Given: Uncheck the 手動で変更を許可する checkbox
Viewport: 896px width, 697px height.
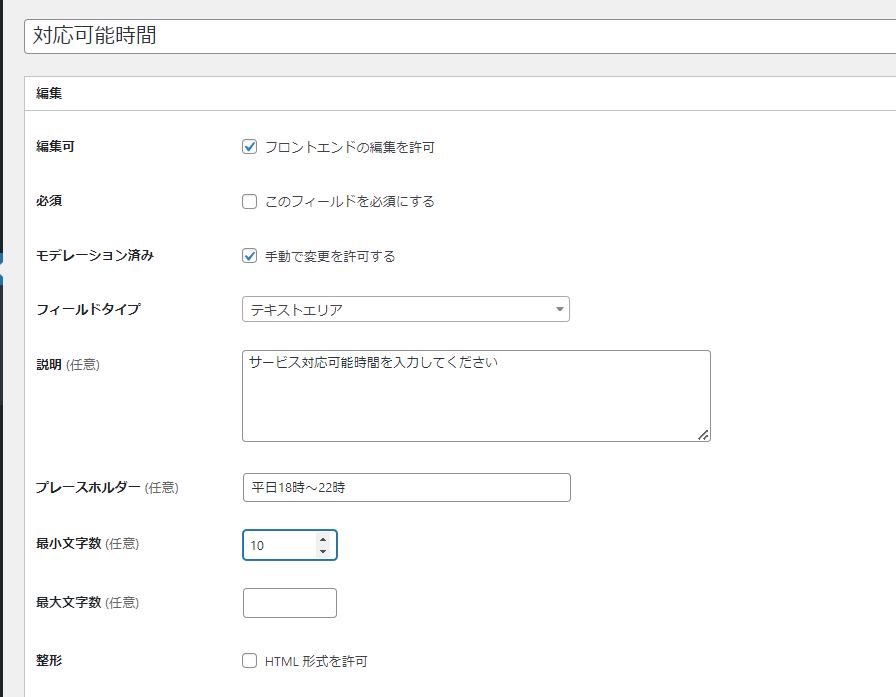Looking at the screenshot, I should [250, 256].
